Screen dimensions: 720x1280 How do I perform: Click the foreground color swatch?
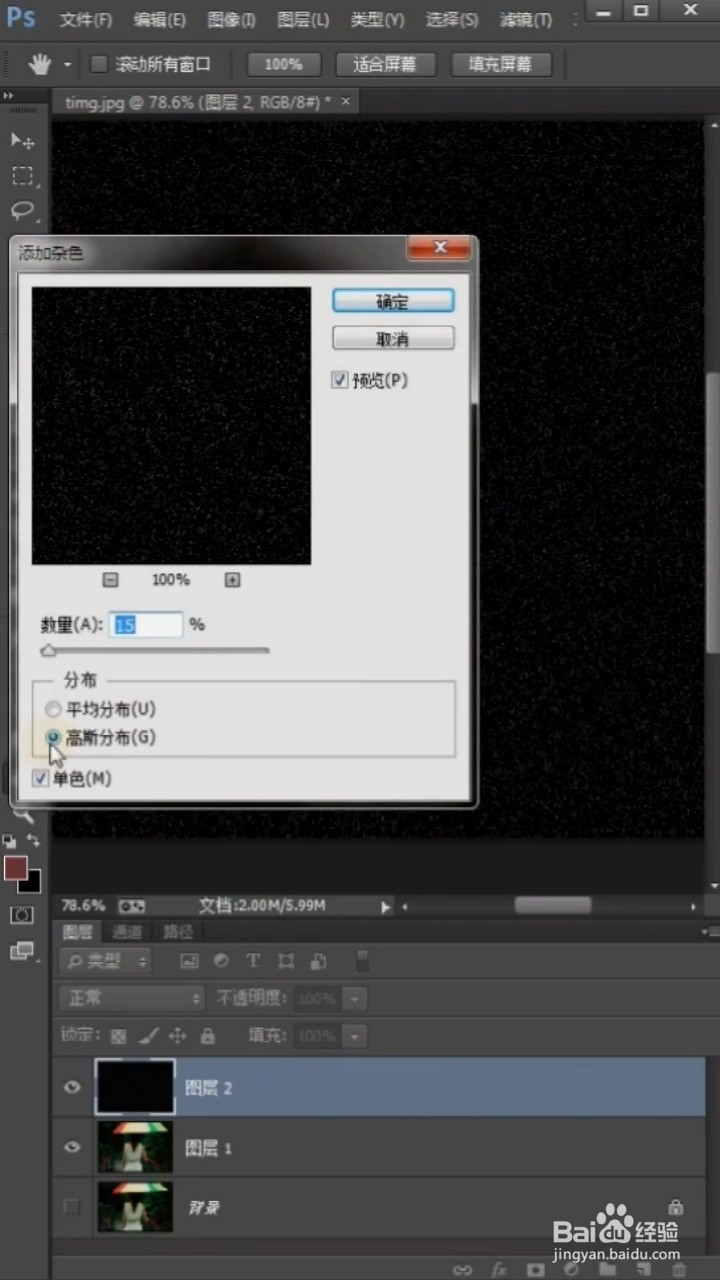(x=14, y=867)
